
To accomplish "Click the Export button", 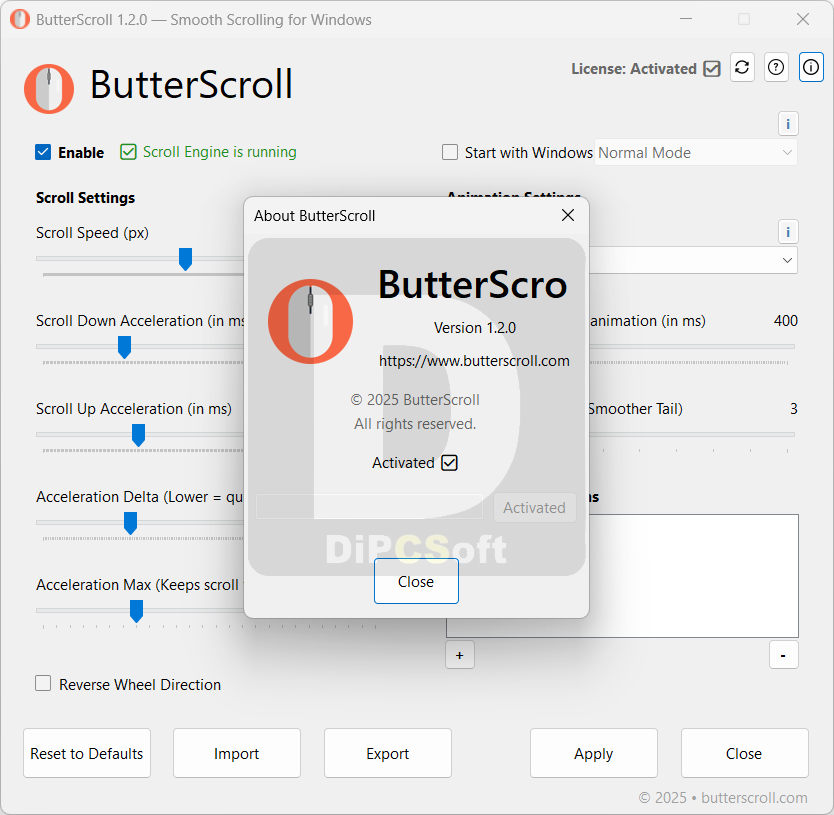I will click(388, 753).
